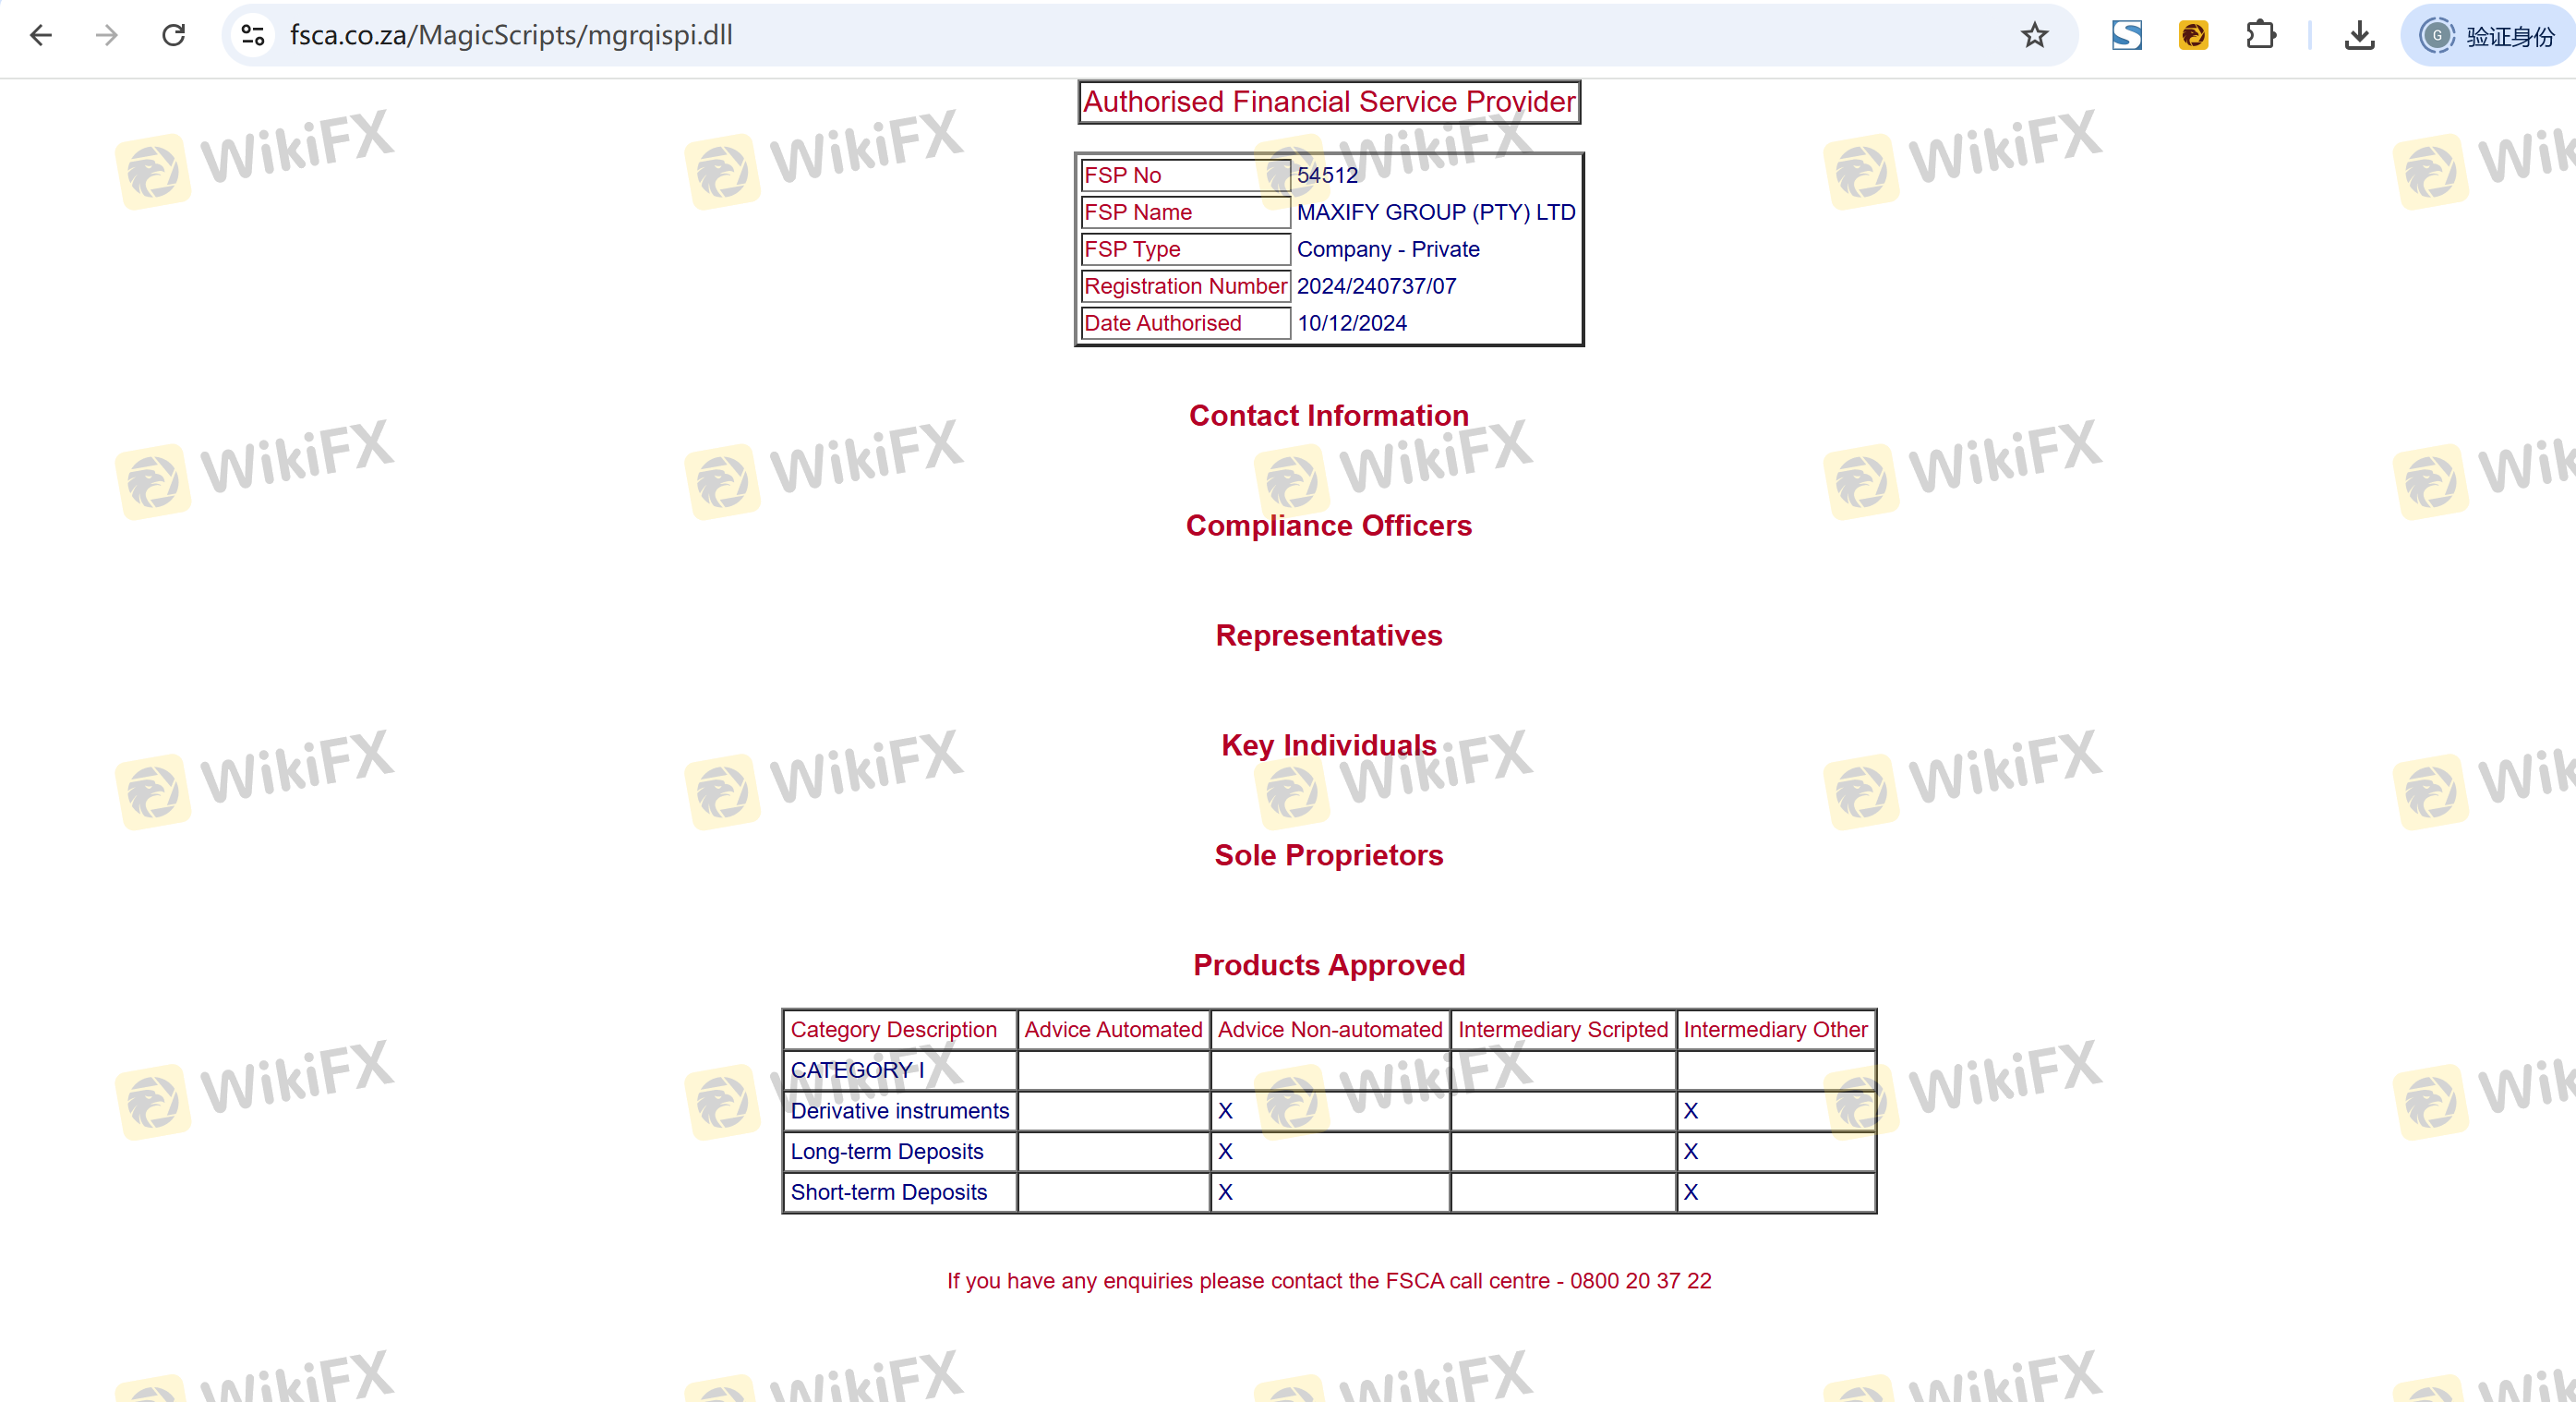Expand the Contact Information section
The image size is (2576, 1402).
click(1328, 416)
